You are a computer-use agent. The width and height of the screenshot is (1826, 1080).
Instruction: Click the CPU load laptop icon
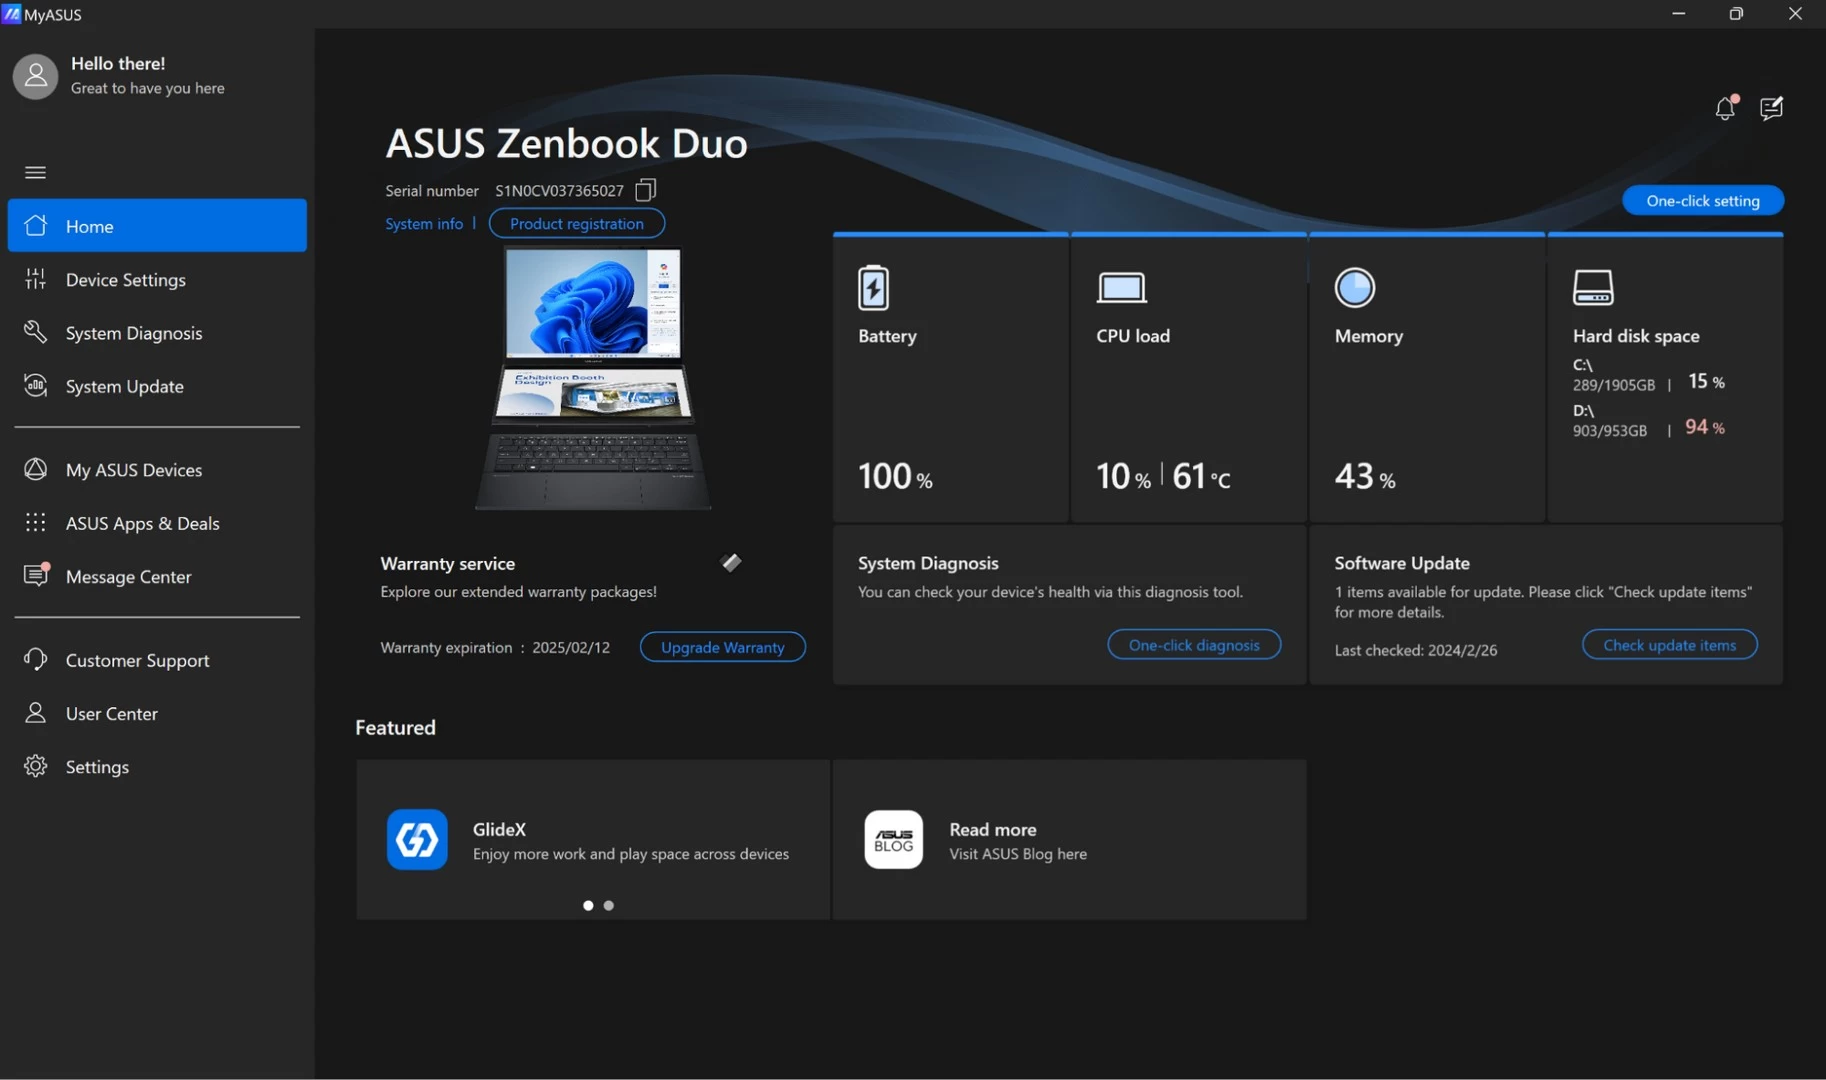tap(1121, 288)
